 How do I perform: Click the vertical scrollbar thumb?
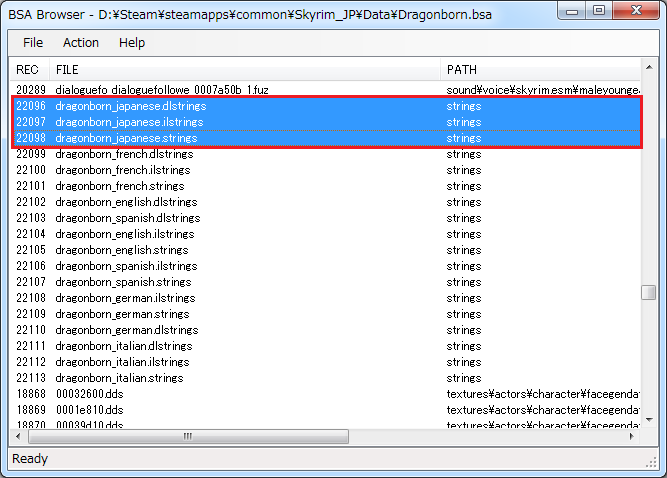(x=649, y=293)
